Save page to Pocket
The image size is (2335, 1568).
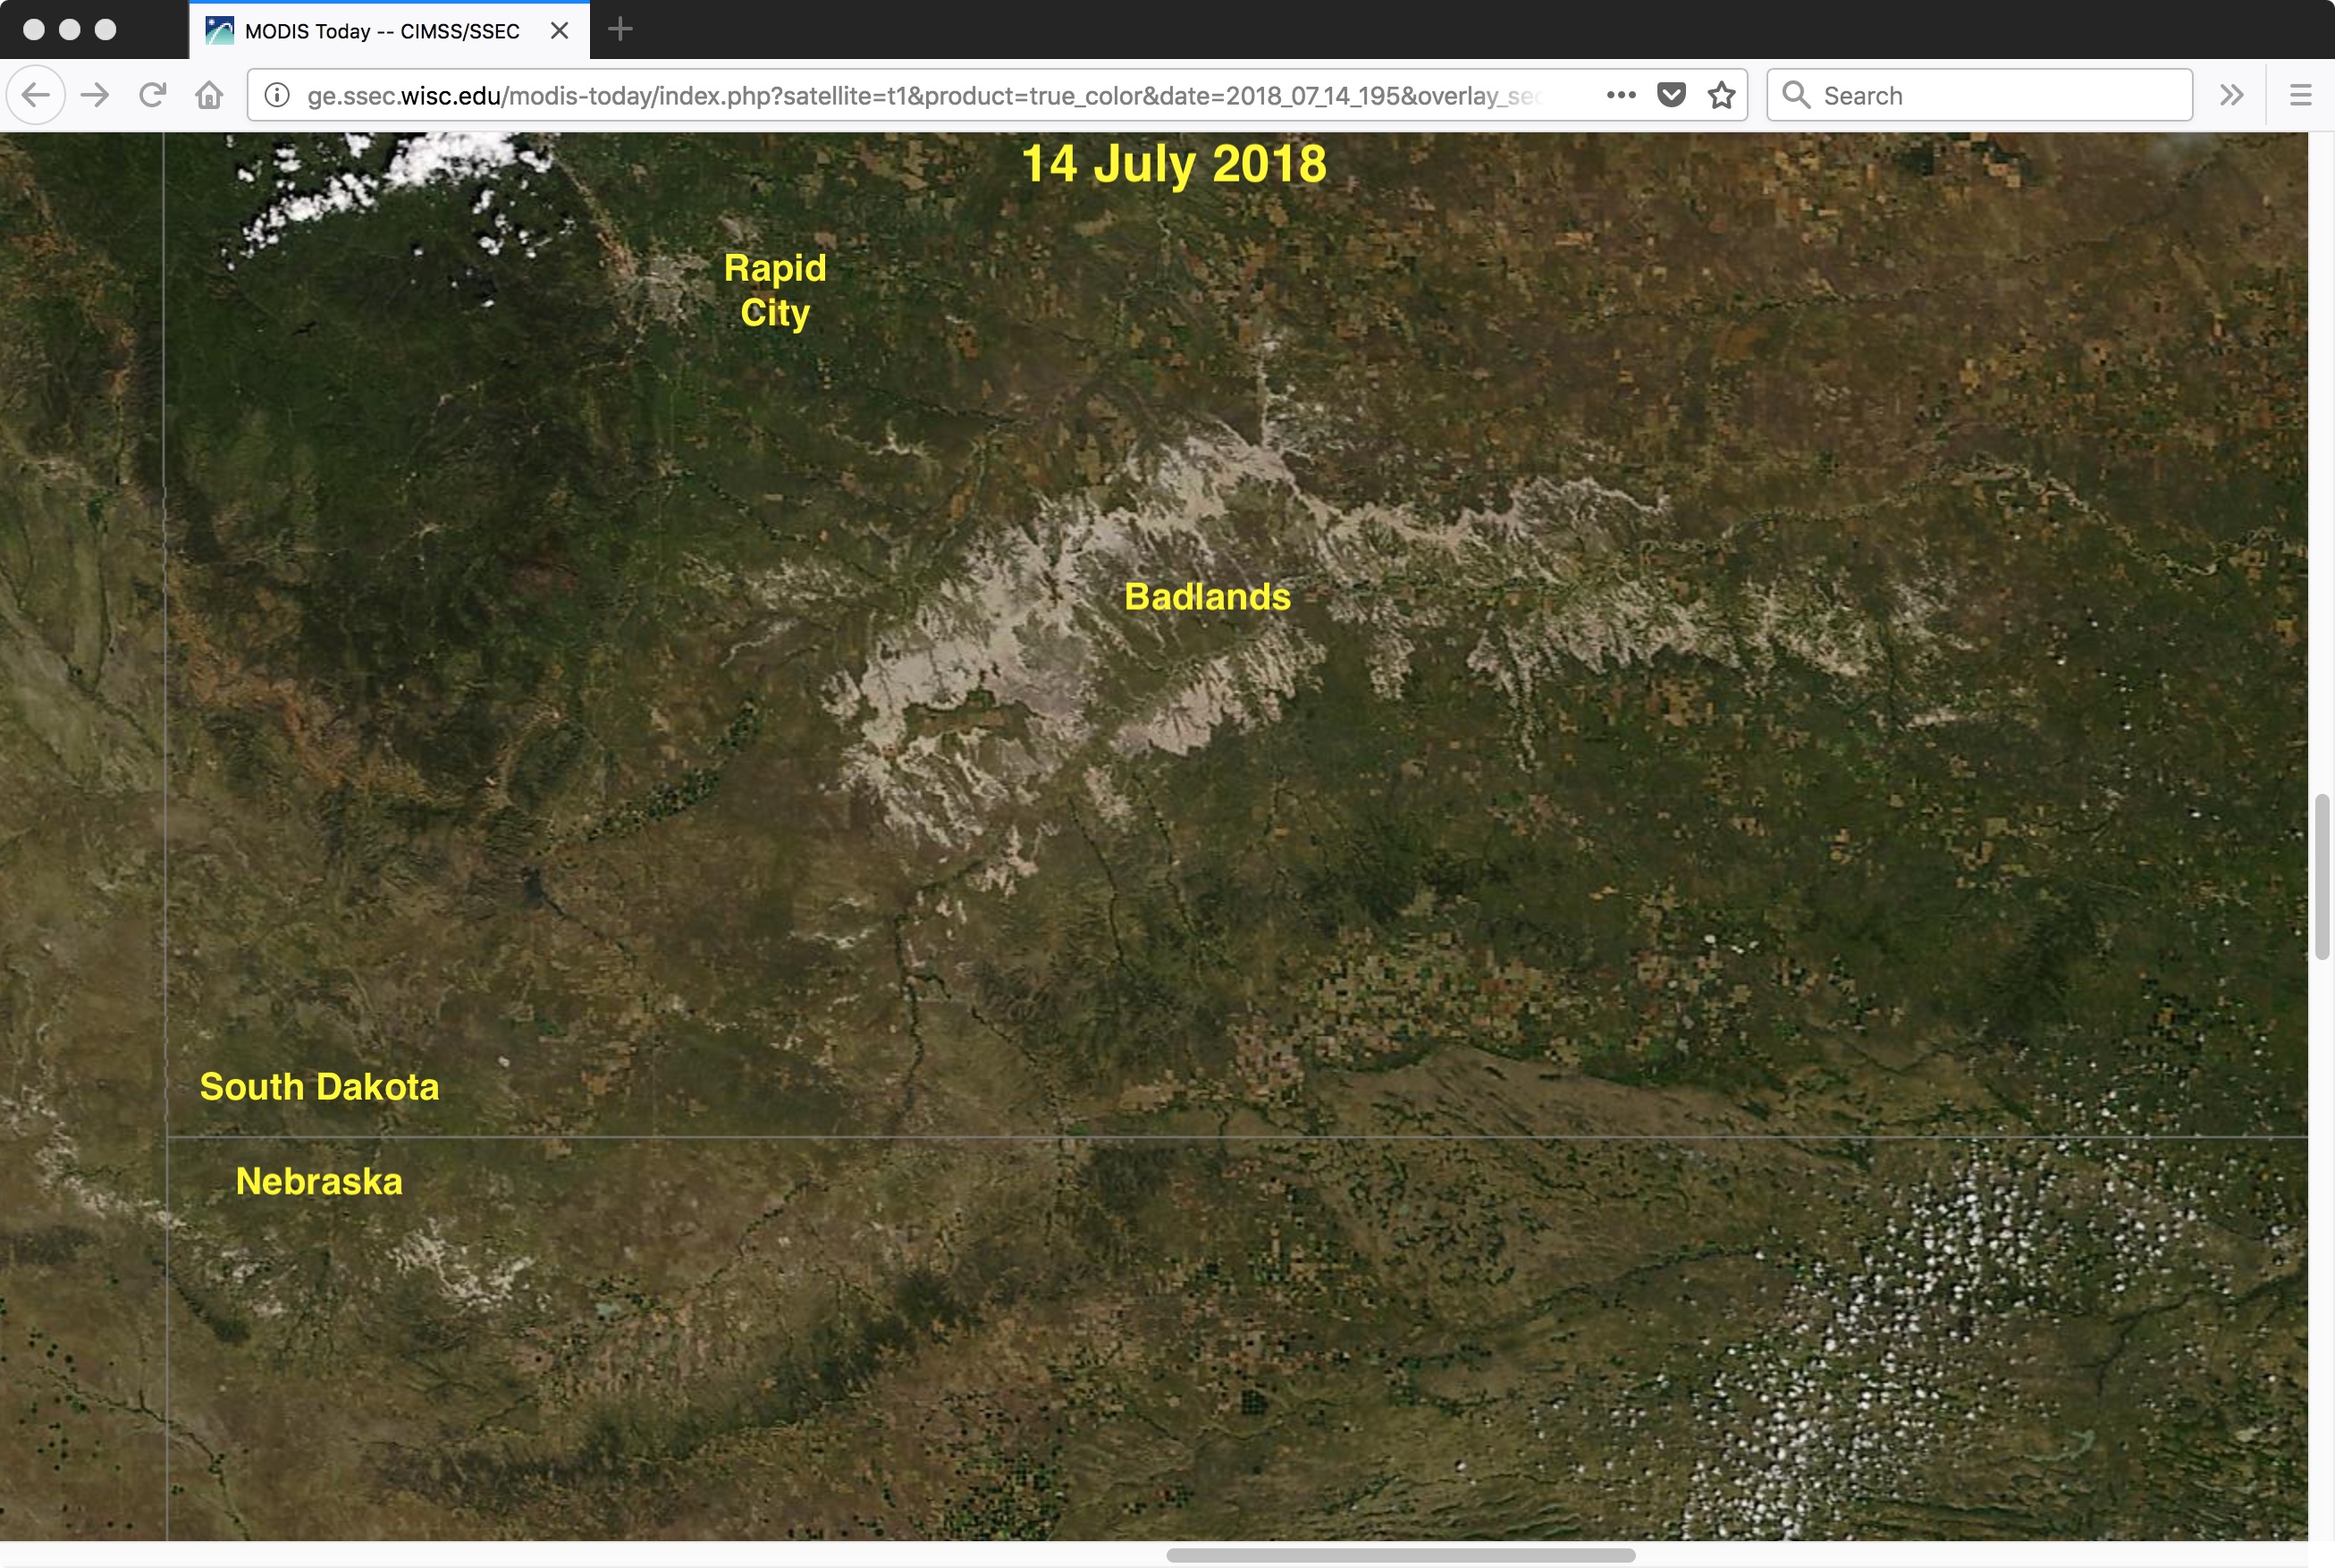(1671, 95)
